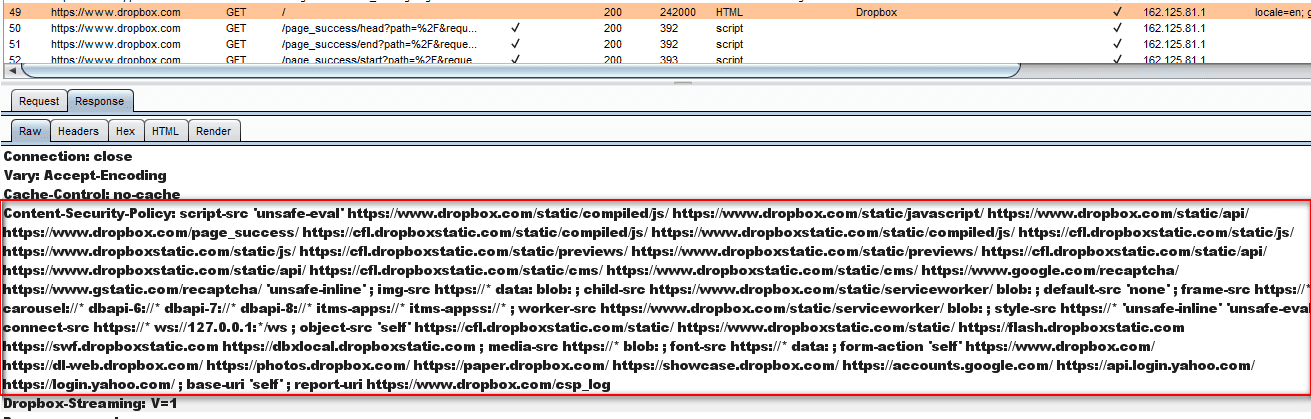The height and width of the screenshot is (419, 1311).
Task: Switch to the HTML view tab
Action: tap(165, 131)
